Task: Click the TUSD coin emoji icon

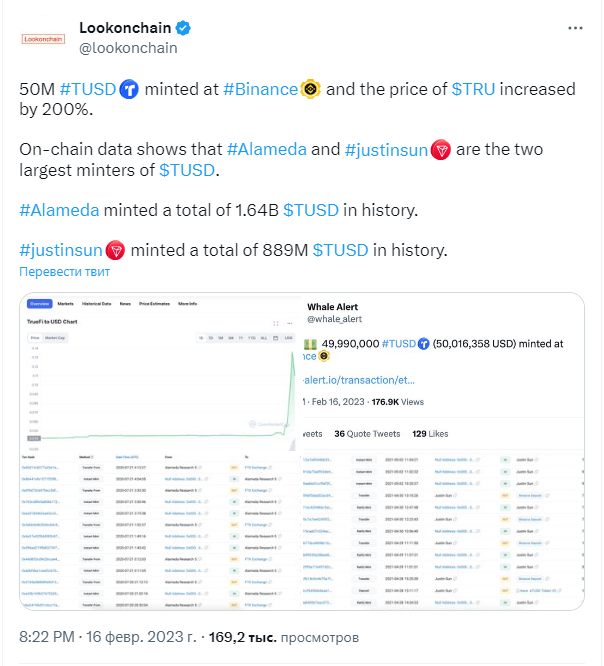Action: pyautogui.click(x=129, y=90)
